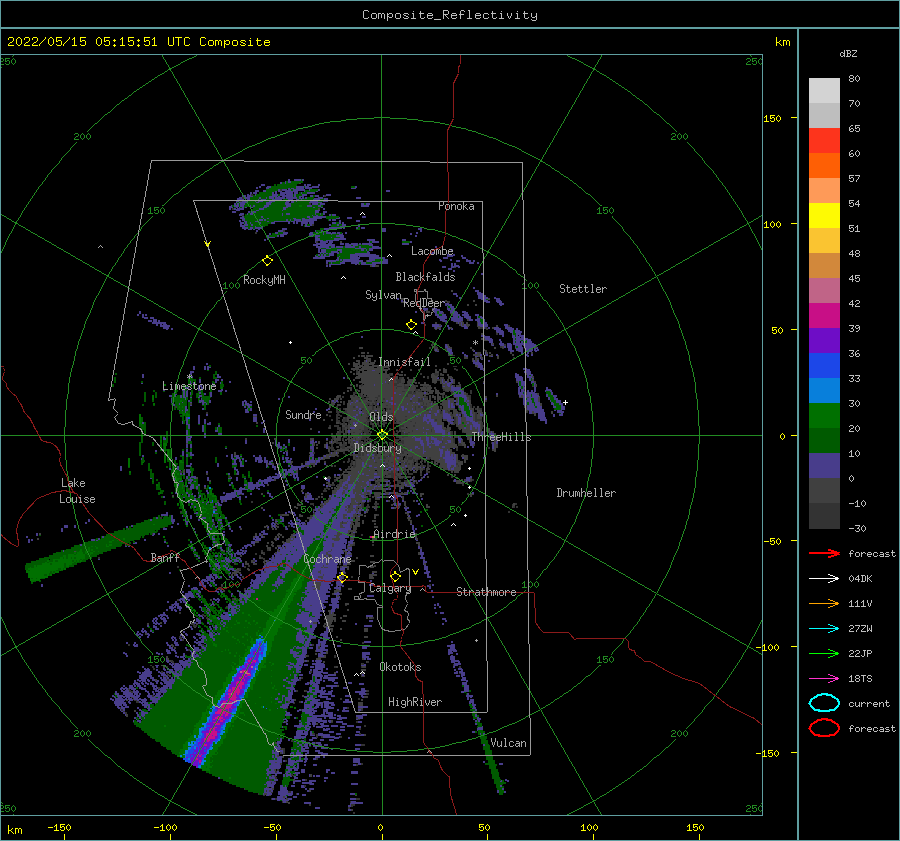This screenshot has width=900, height=841.
Task: Click the yellow diamond marker beside RockyMH
Action: coord(267,261)
